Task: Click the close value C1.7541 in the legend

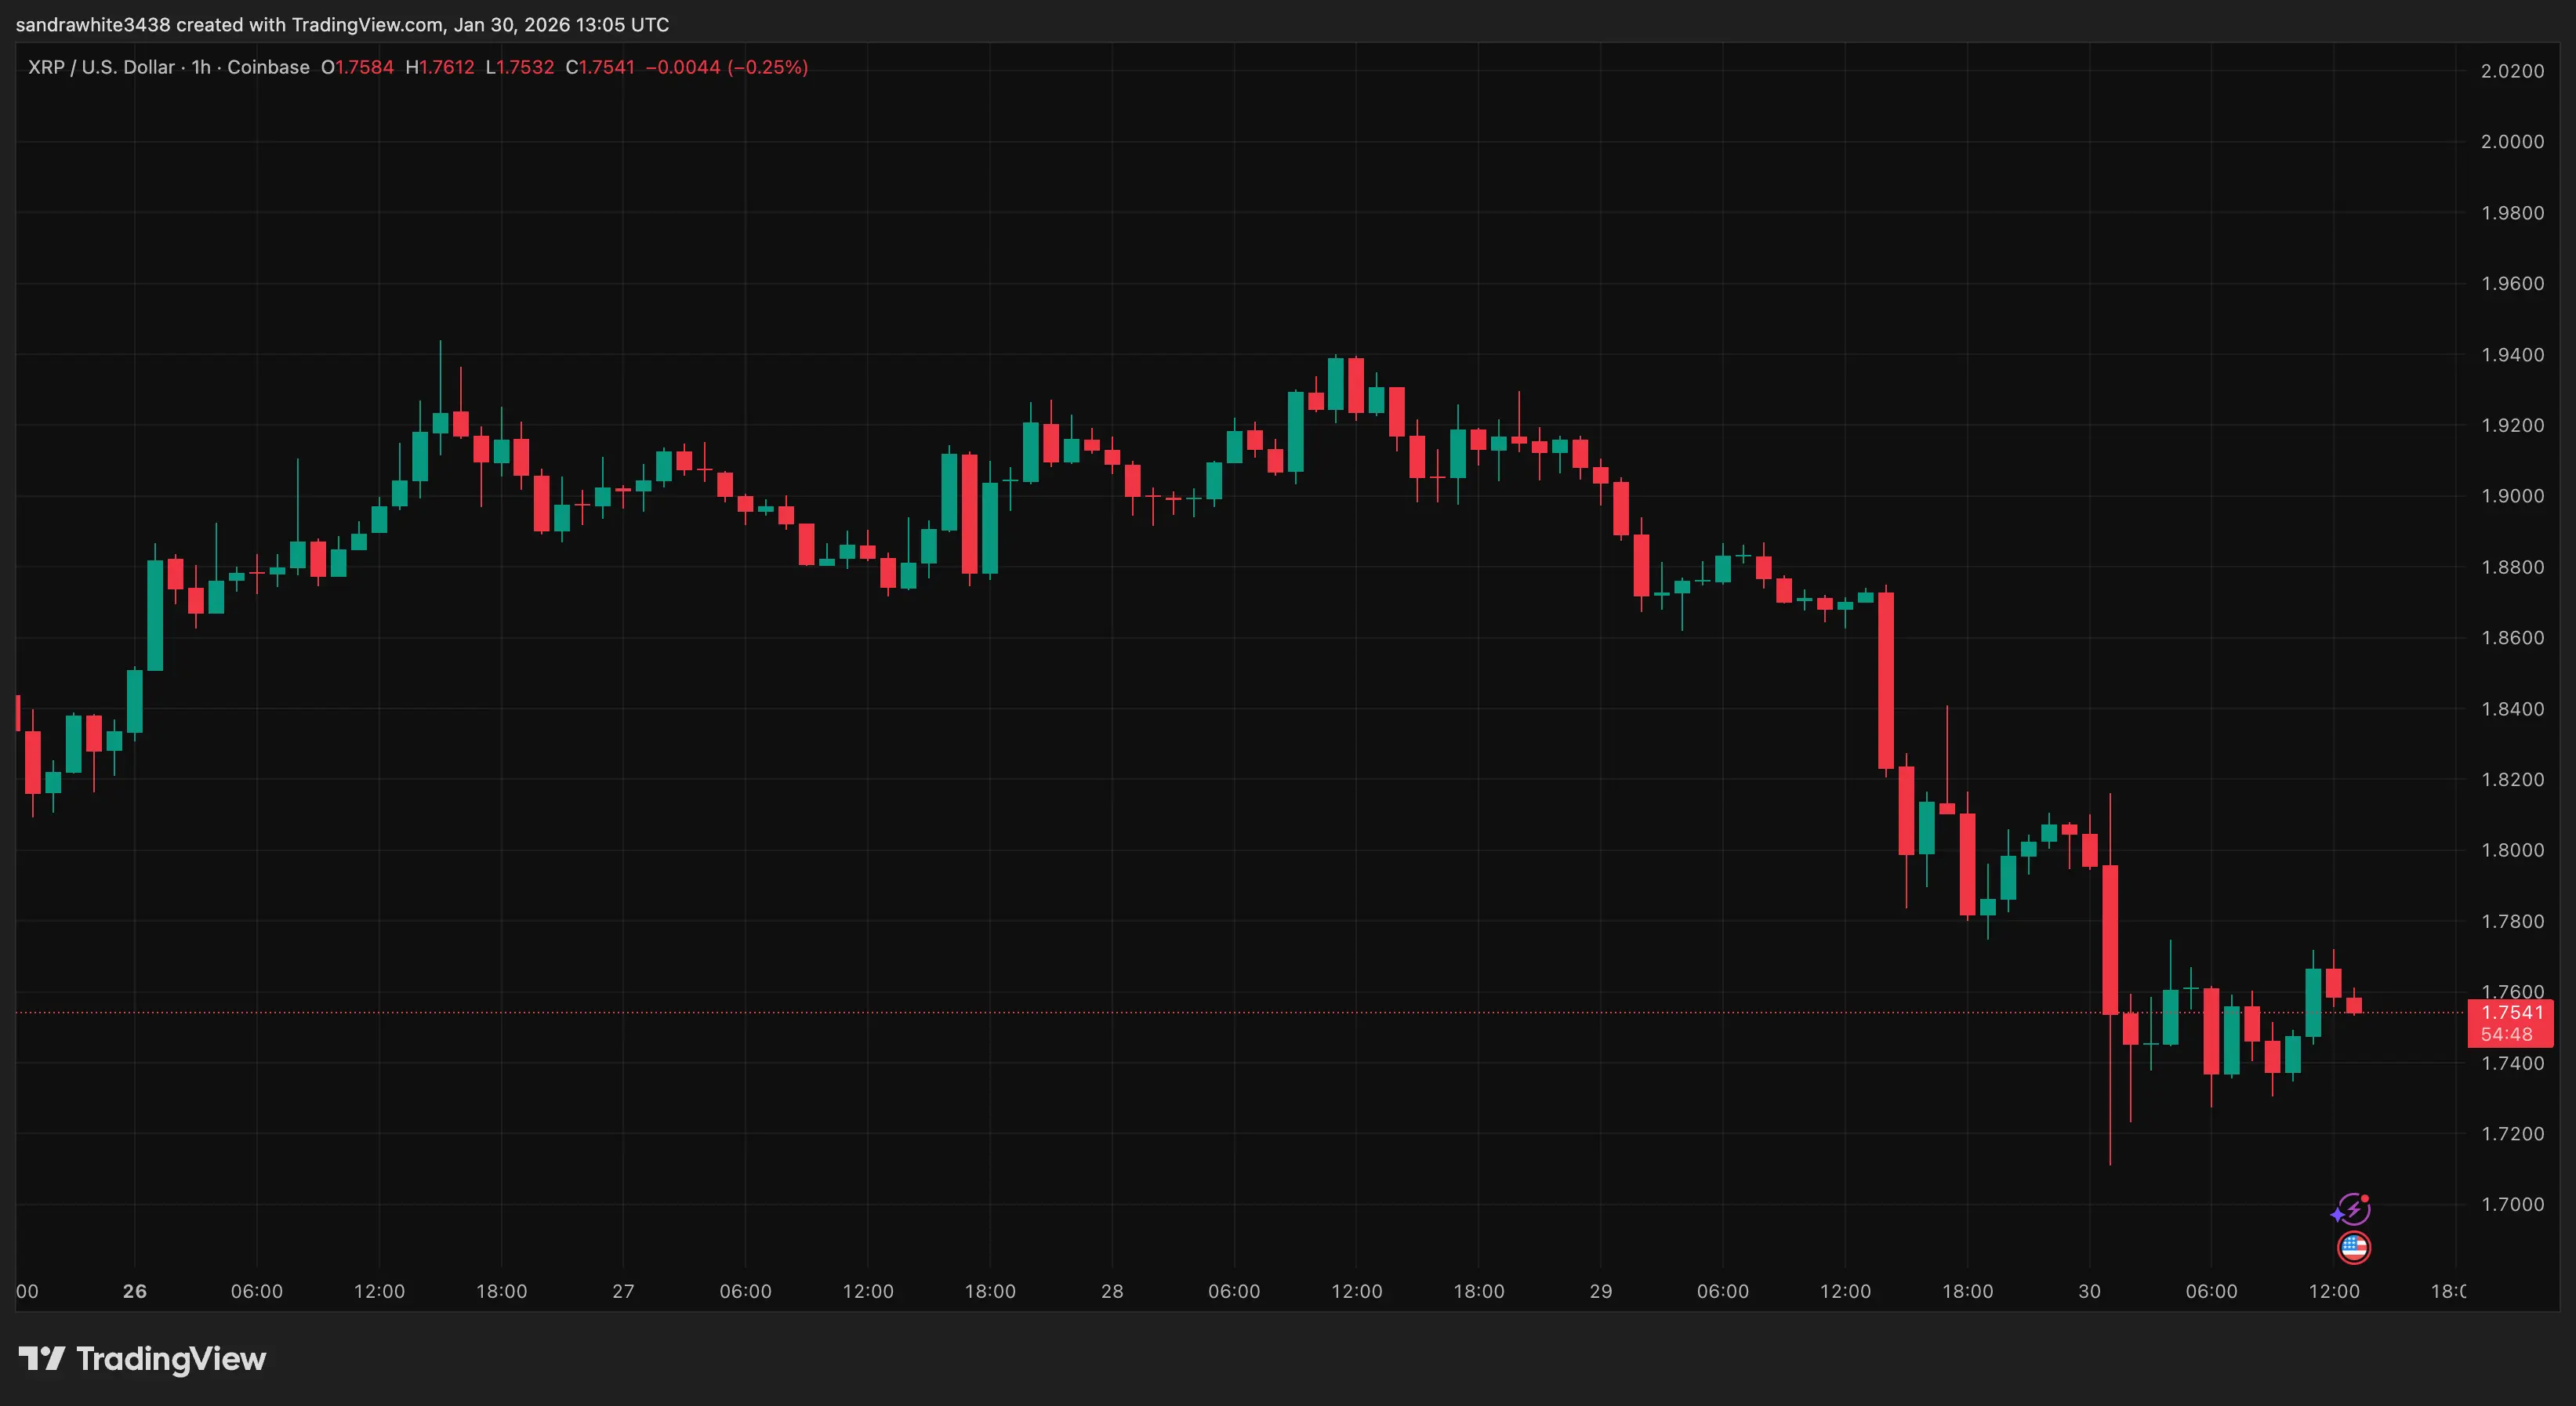Action: click(600, 67)
